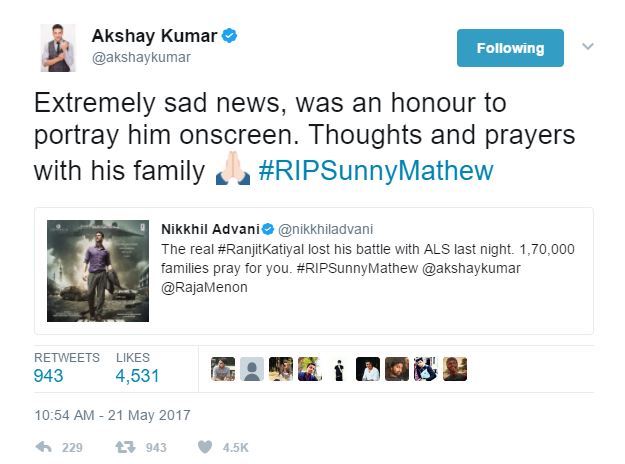Click the last liker avatar in row
This screenshot has height=464, width=625.
tap(455, 370)
